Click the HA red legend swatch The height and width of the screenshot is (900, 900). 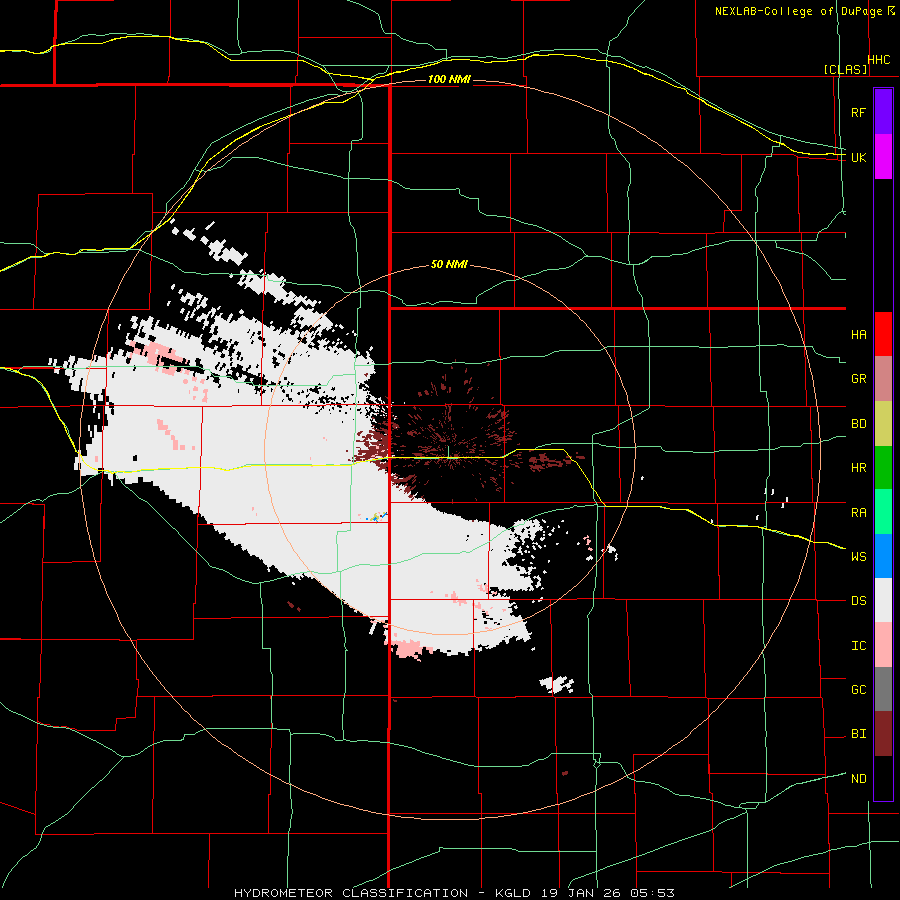coord(883,334)
